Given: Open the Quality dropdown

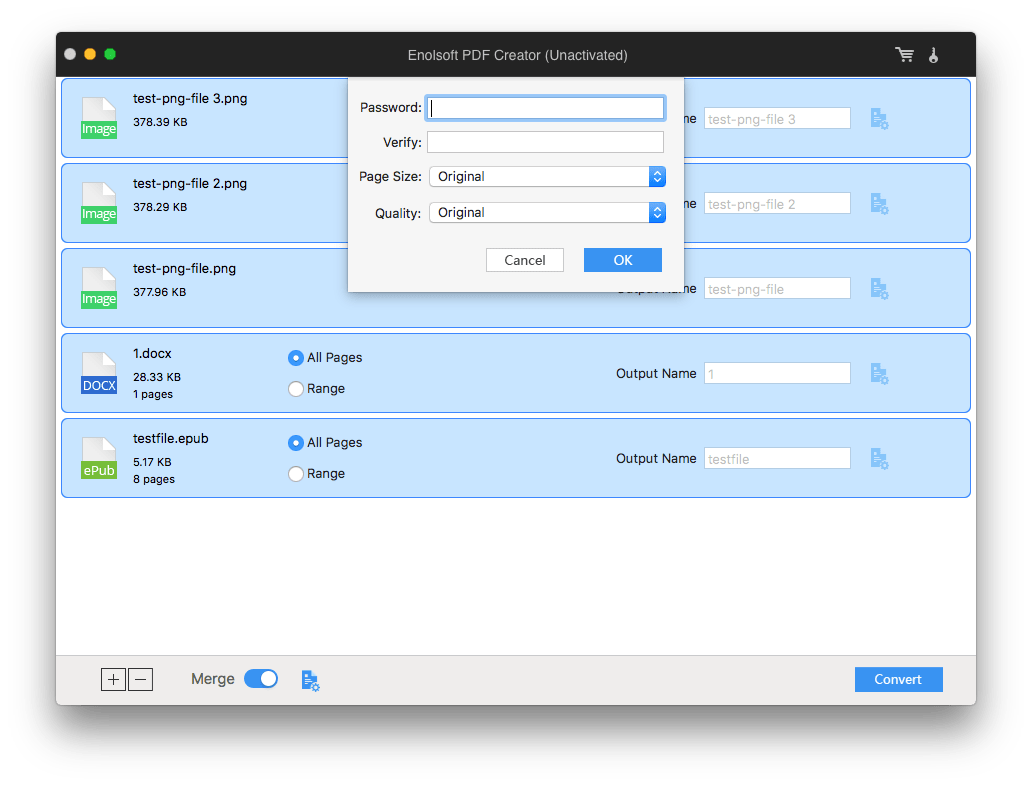Looking at the screenshot, I should 548,213.
